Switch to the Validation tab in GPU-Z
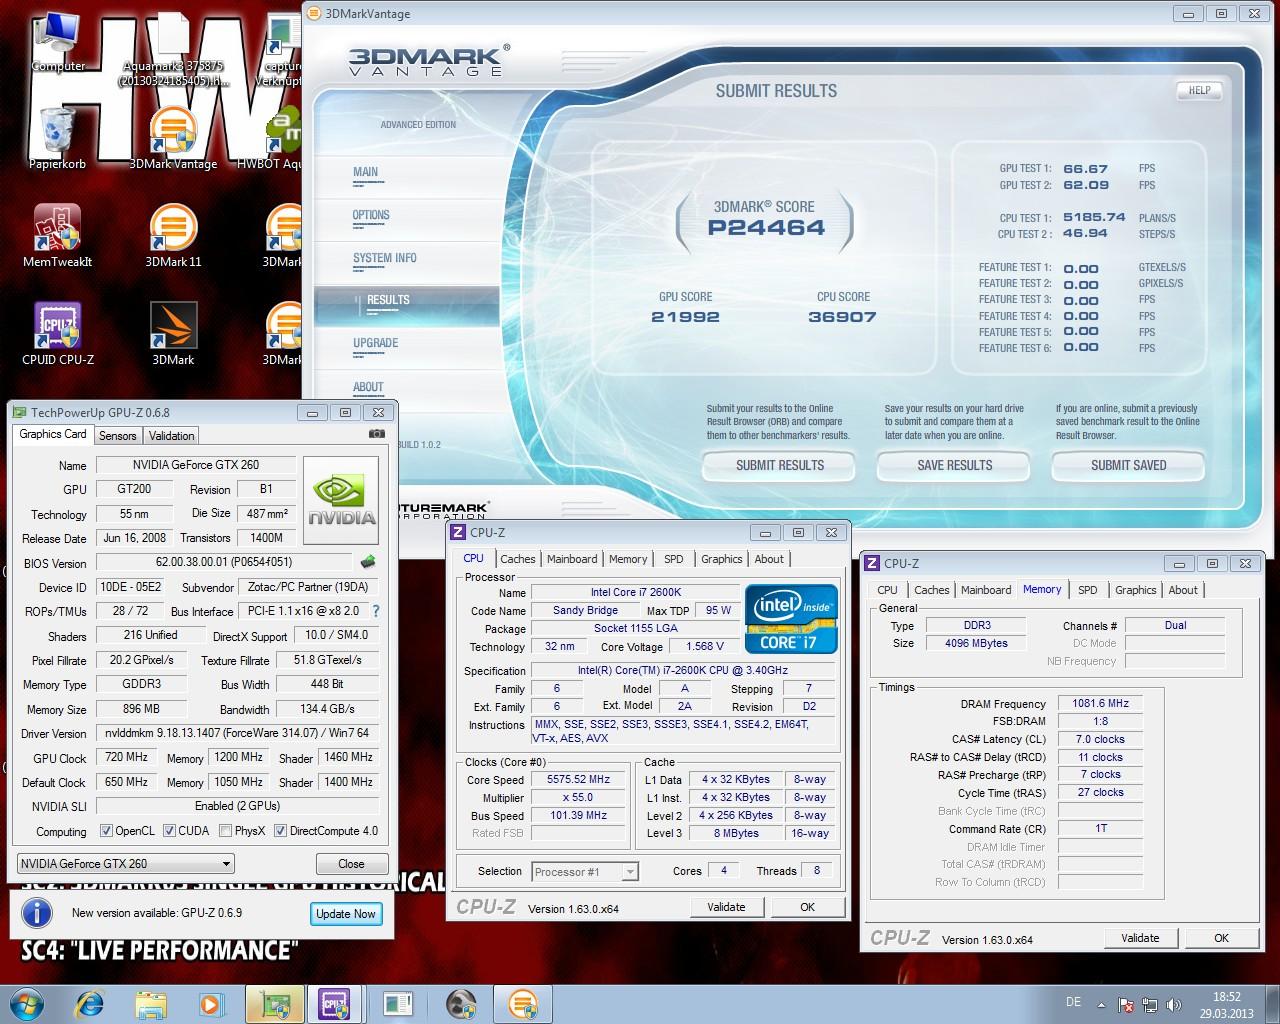Image resolution: width=1280 pixels, height=1024 pixels. pos(171,436)
